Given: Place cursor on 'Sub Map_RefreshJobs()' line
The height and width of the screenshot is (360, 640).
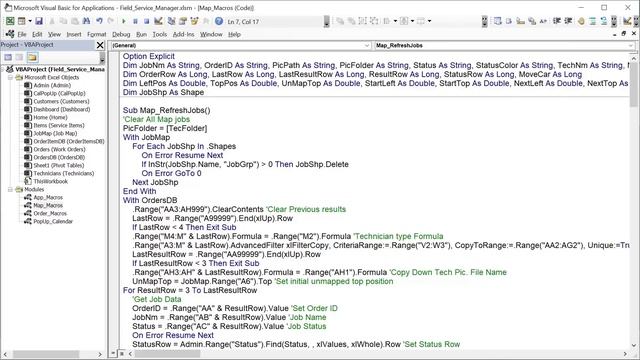Looking at the screenshot, I should [x=167, y=110].
